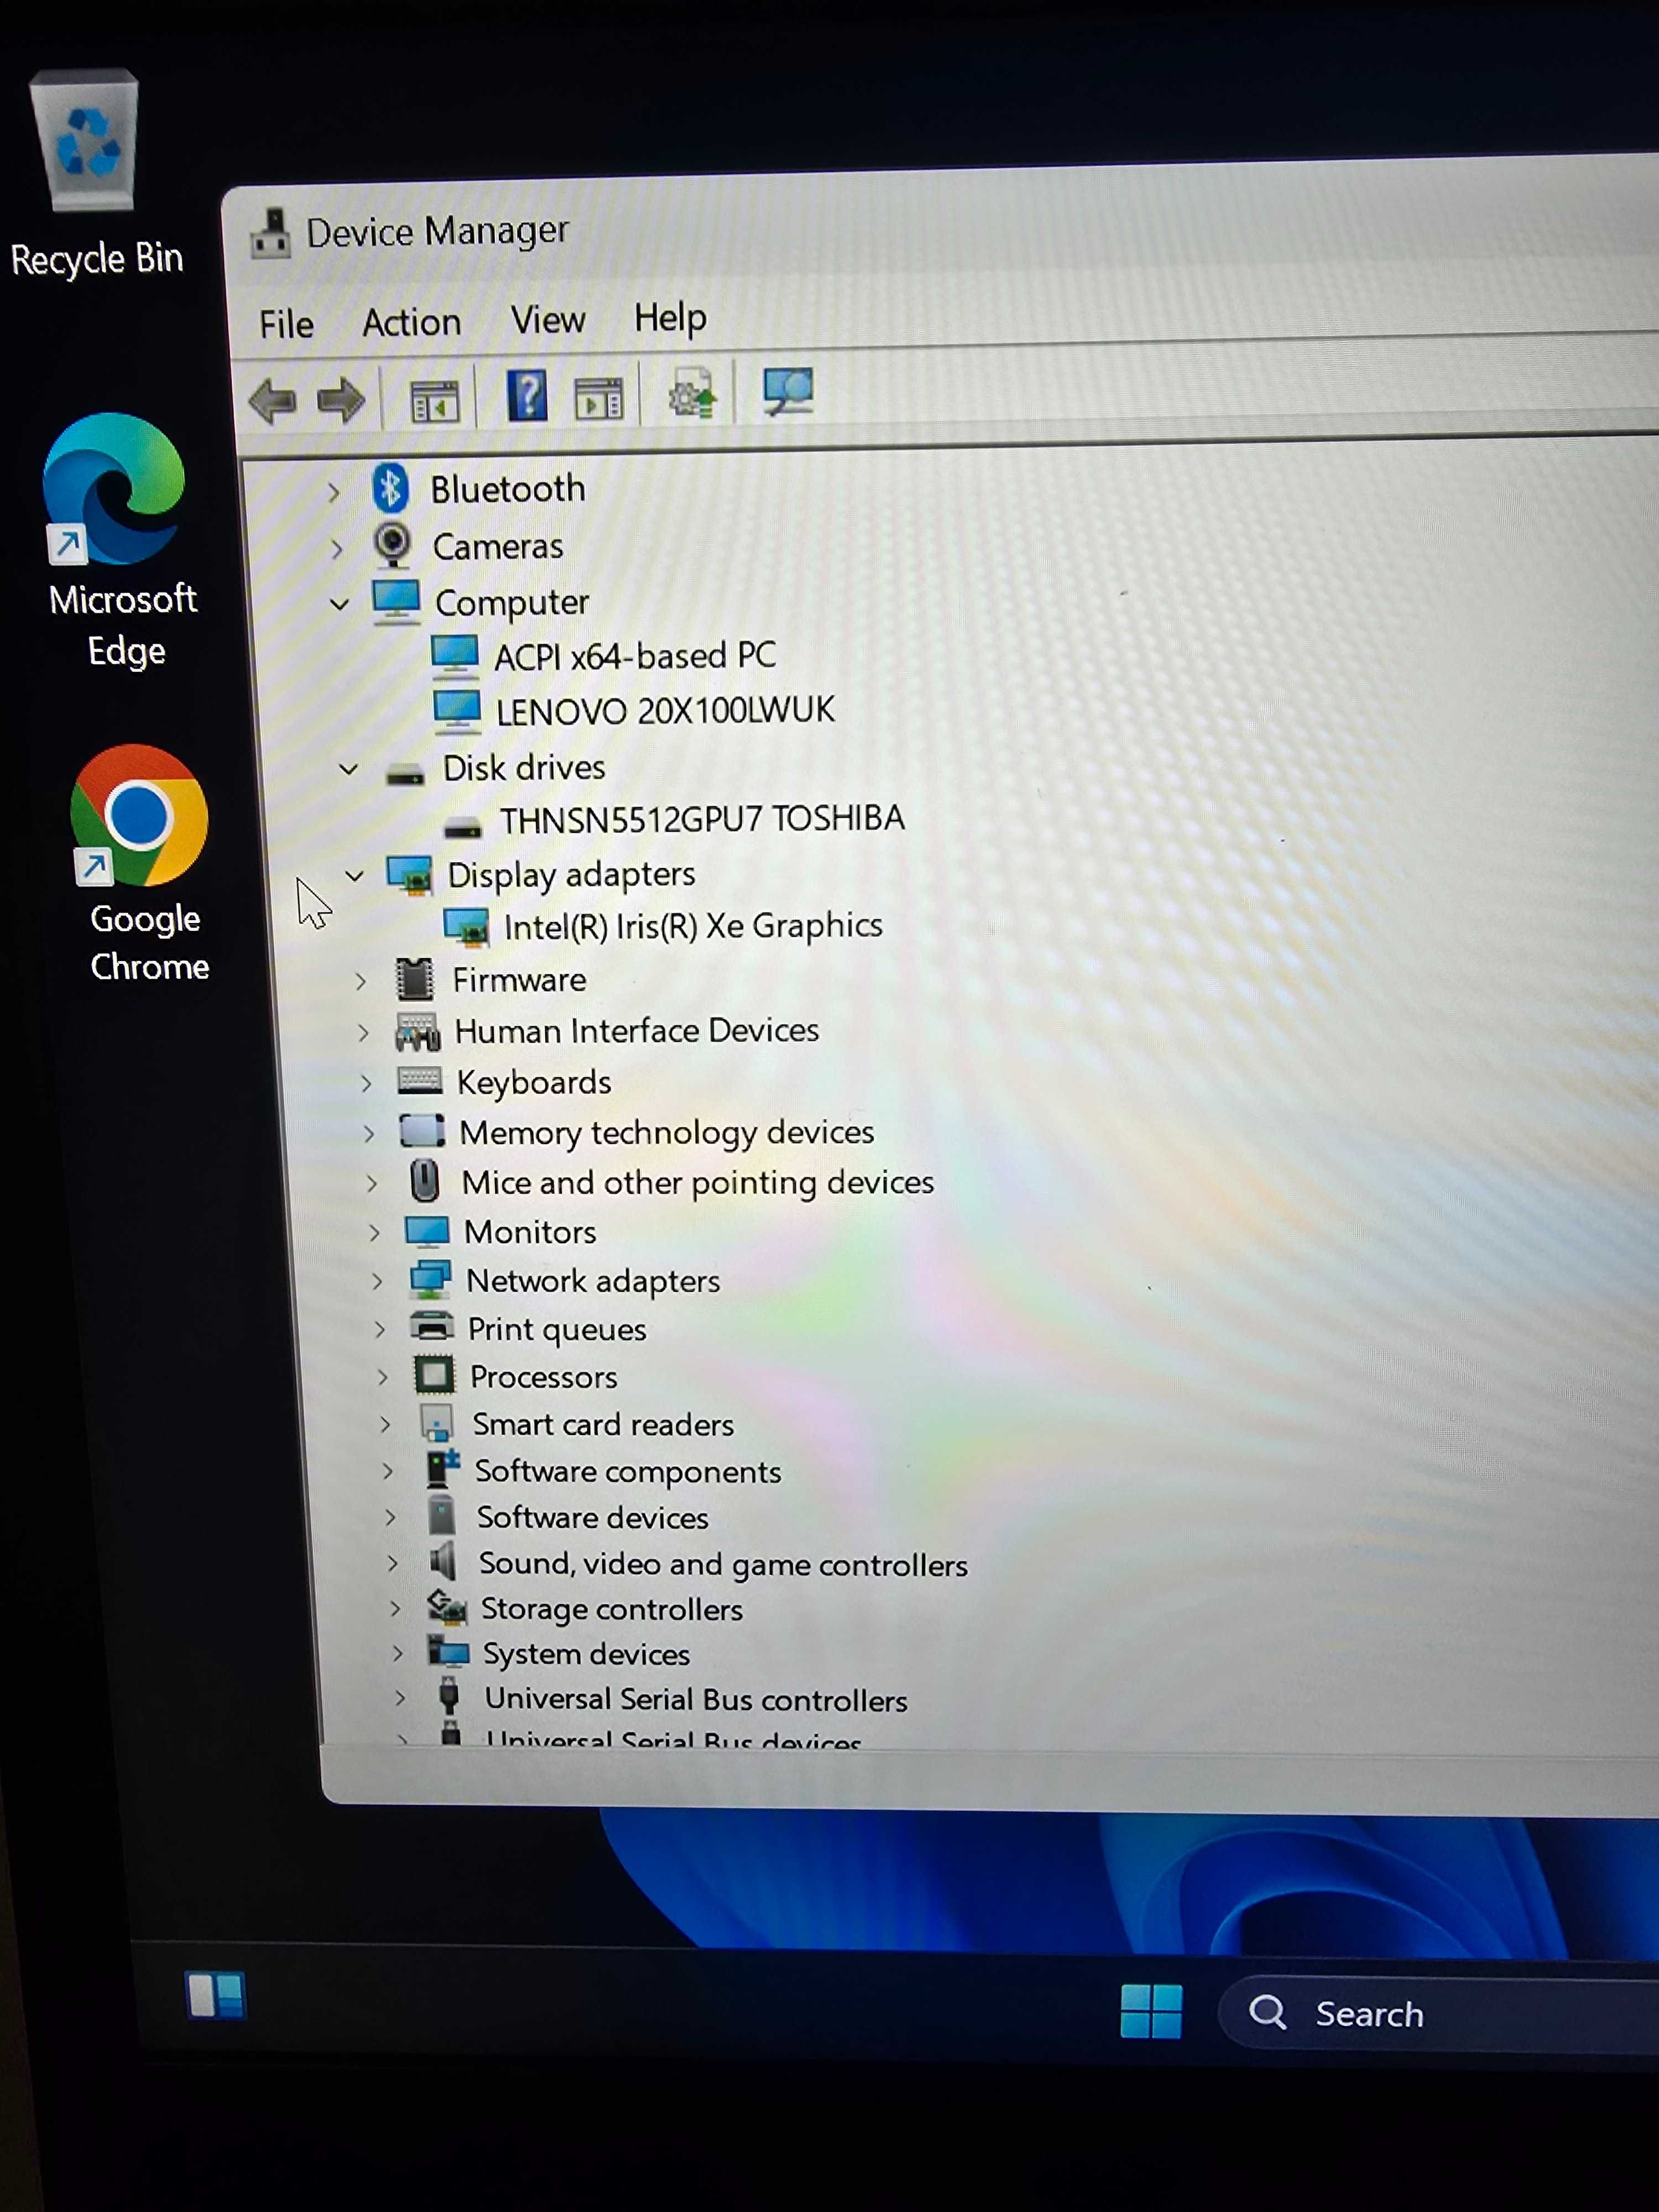1659x2212 pixels.
Task: Open the View menu
Action: click(x=547, y=320)
